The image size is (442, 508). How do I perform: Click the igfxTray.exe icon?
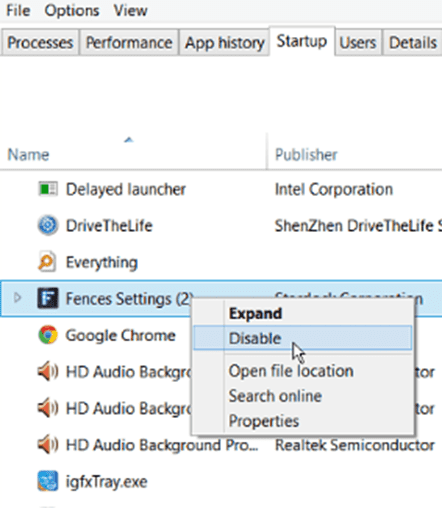pos(48,481)
